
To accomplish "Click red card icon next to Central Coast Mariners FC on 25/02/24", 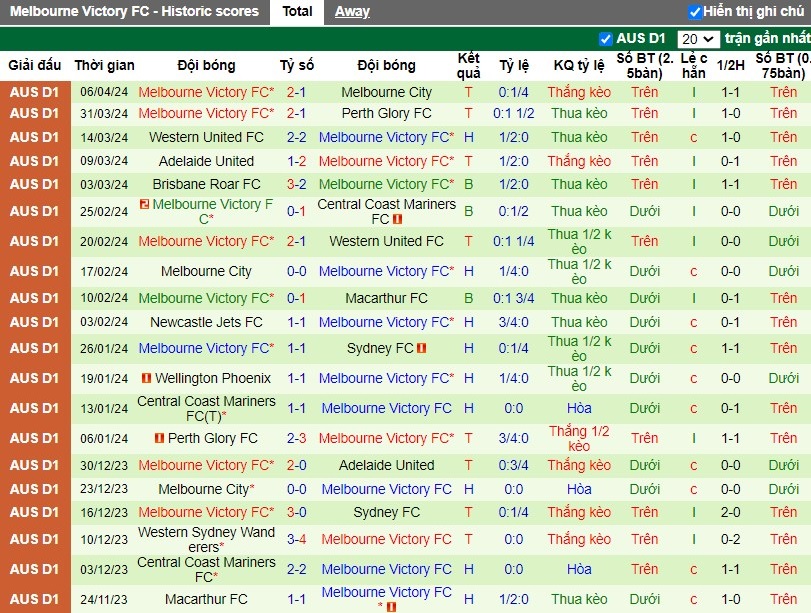I will [397, 219].
